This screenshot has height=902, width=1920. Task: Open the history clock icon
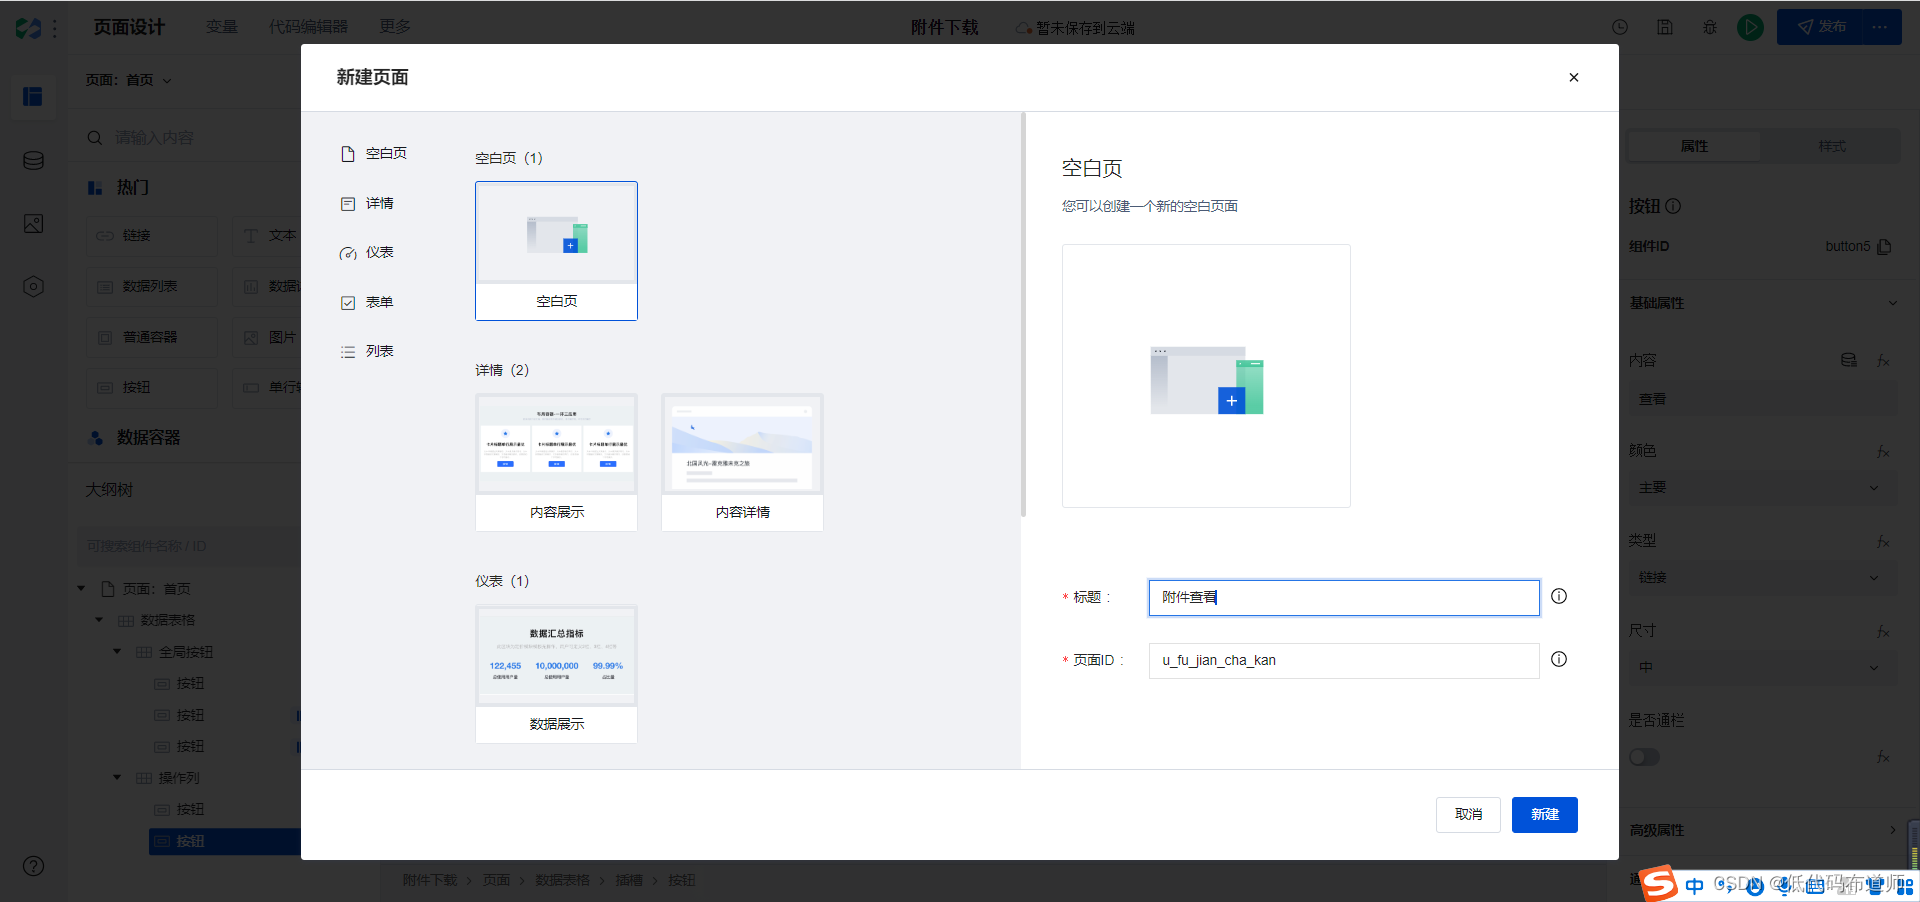pos(1620,27)
